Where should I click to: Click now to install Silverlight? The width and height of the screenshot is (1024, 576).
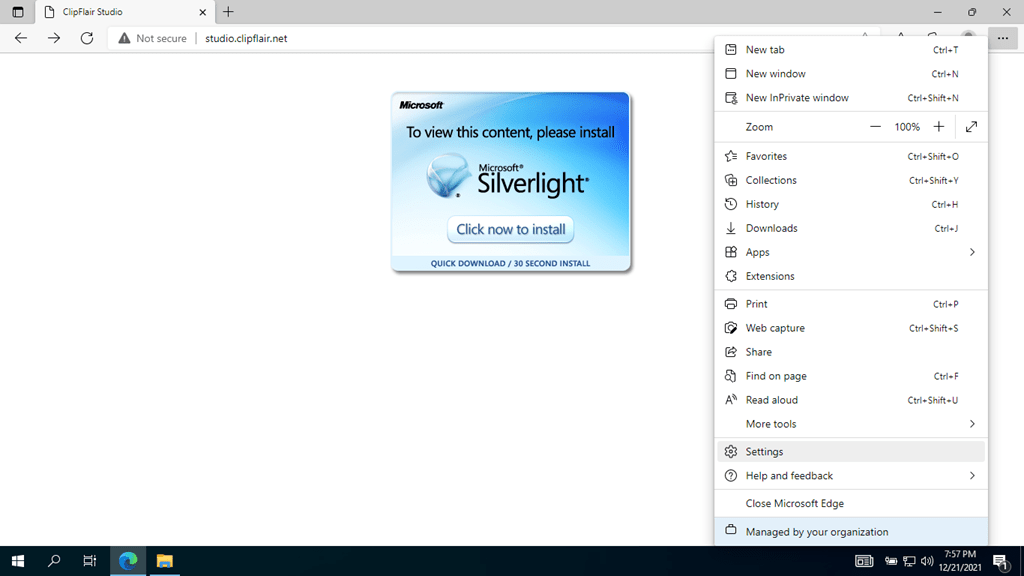coord(510,229)
